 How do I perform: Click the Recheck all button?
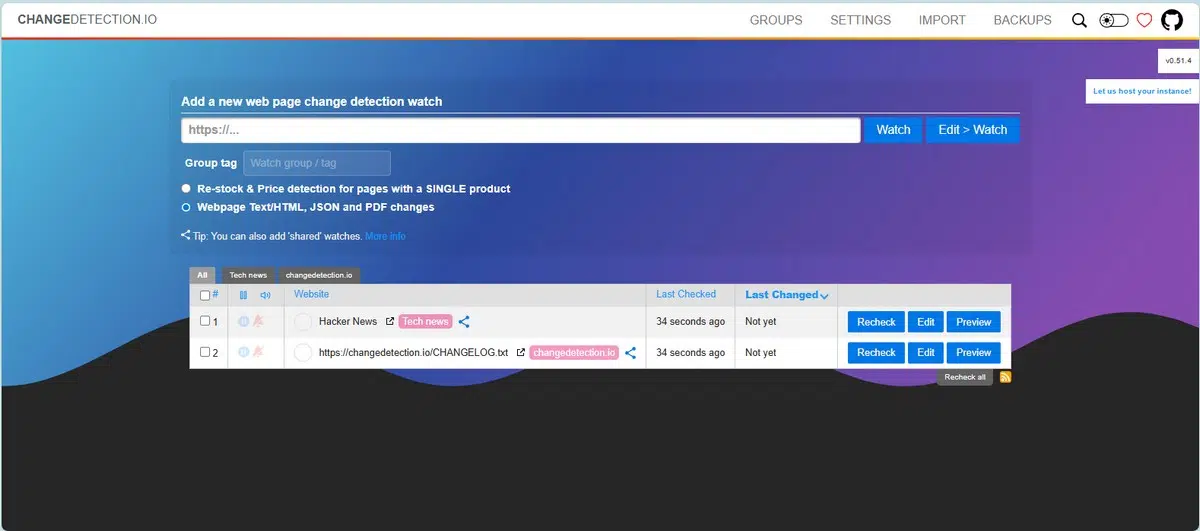pos(965,377)
